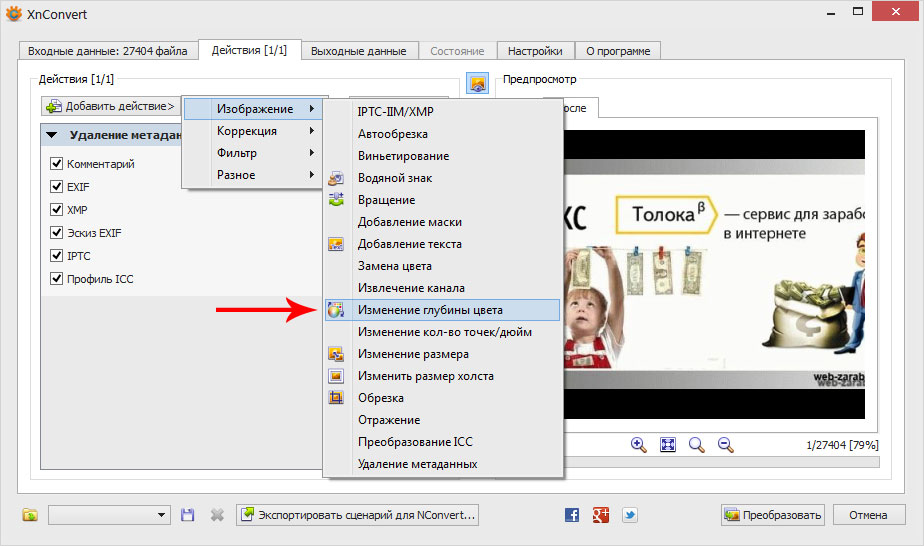
Task: Open the Состояние tab
Action: (457, 51)
